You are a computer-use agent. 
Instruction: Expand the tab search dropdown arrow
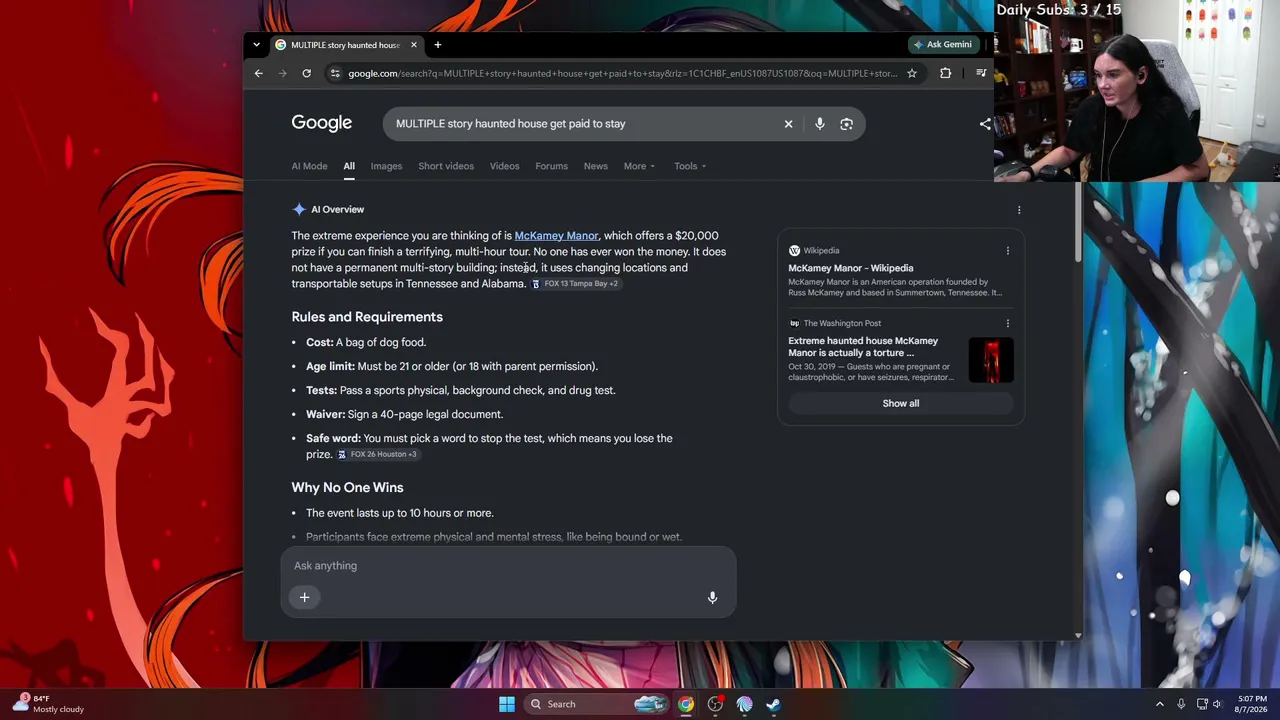click(256, 45)
